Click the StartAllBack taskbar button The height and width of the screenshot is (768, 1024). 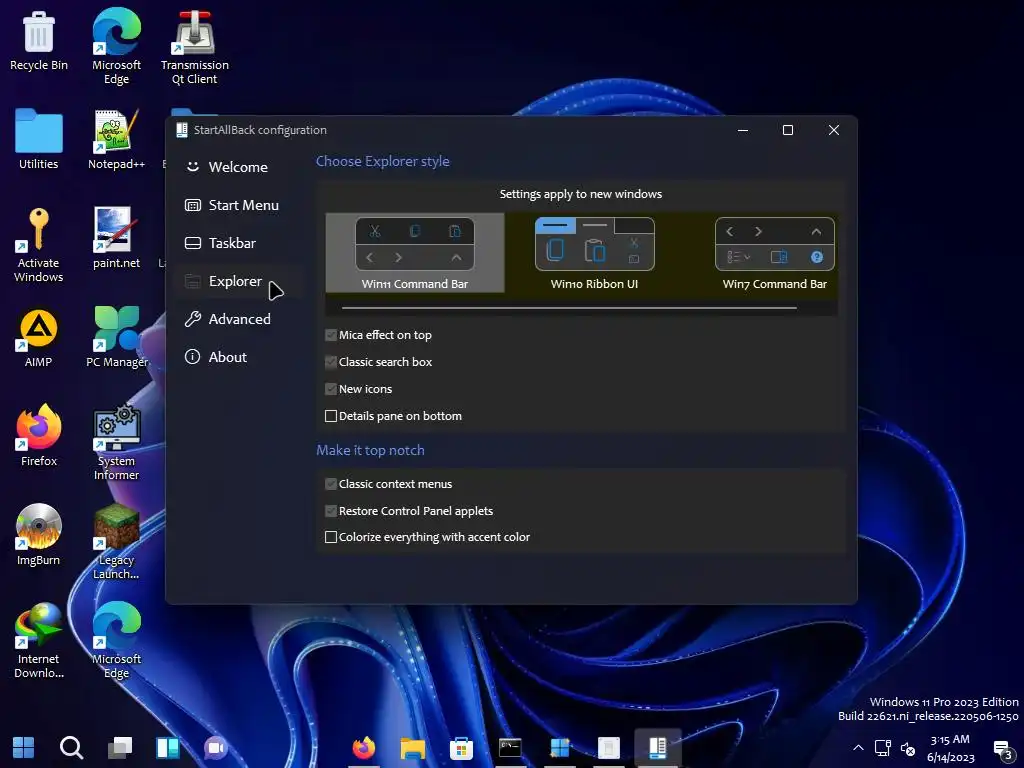click(657, 748)
